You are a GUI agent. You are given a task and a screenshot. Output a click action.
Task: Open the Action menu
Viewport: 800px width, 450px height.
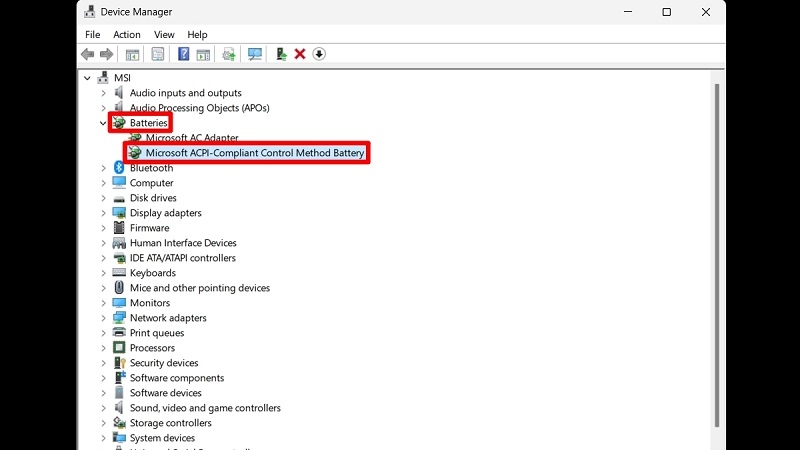click(127, 34)
